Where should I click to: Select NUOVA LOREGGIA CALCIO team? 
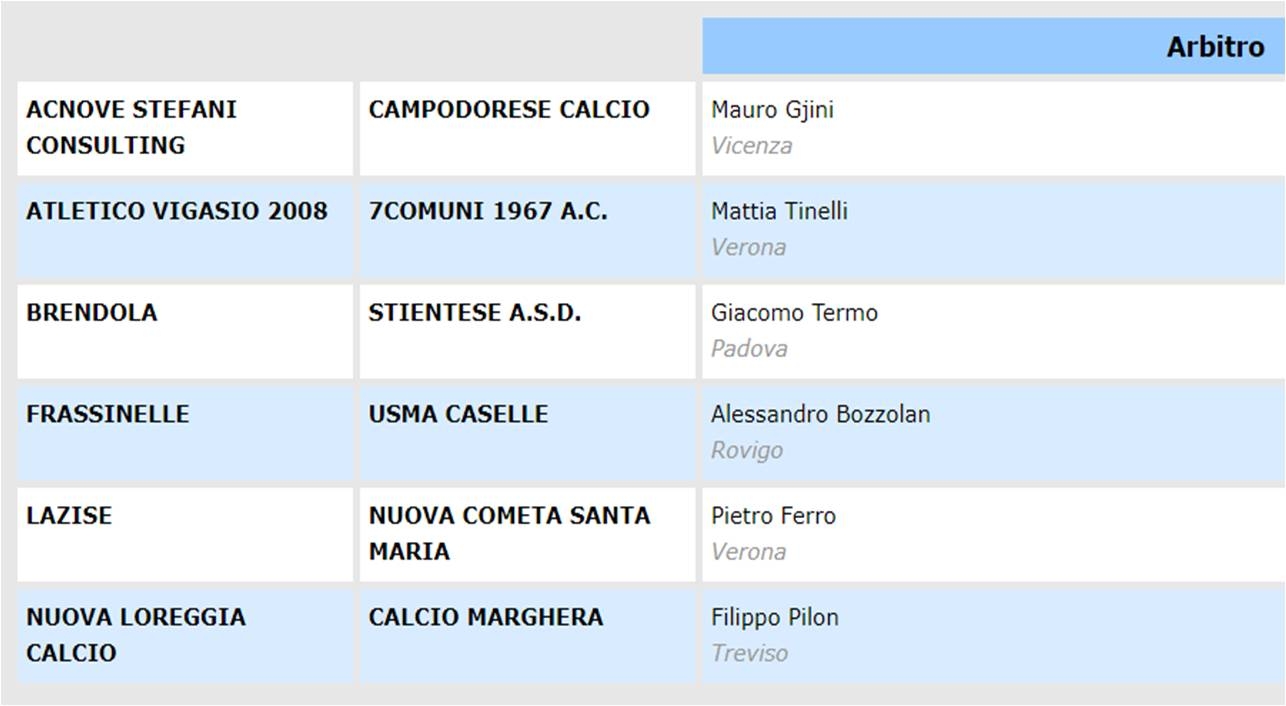[x=136, y=635]
